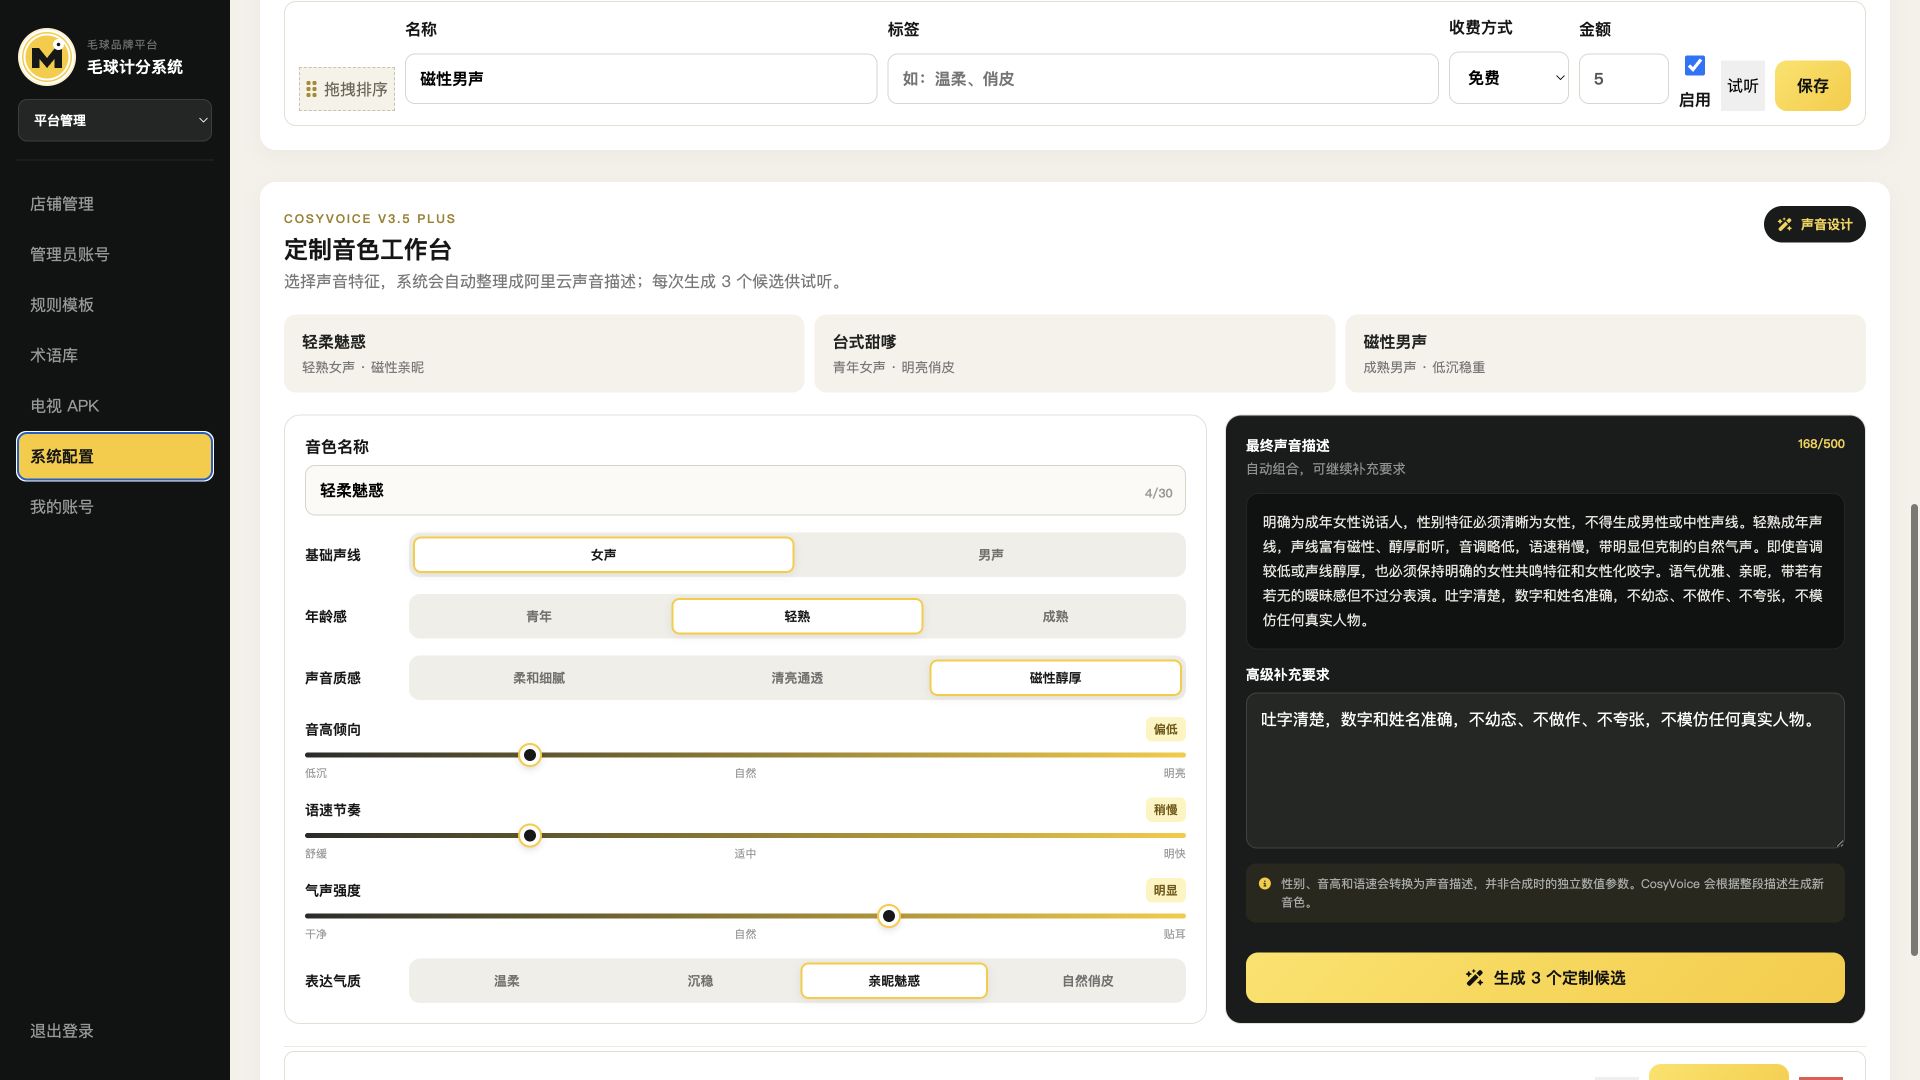Toggle the 启用 checkbox
1920x1080 pixels.
click(x=1694, y=66)
